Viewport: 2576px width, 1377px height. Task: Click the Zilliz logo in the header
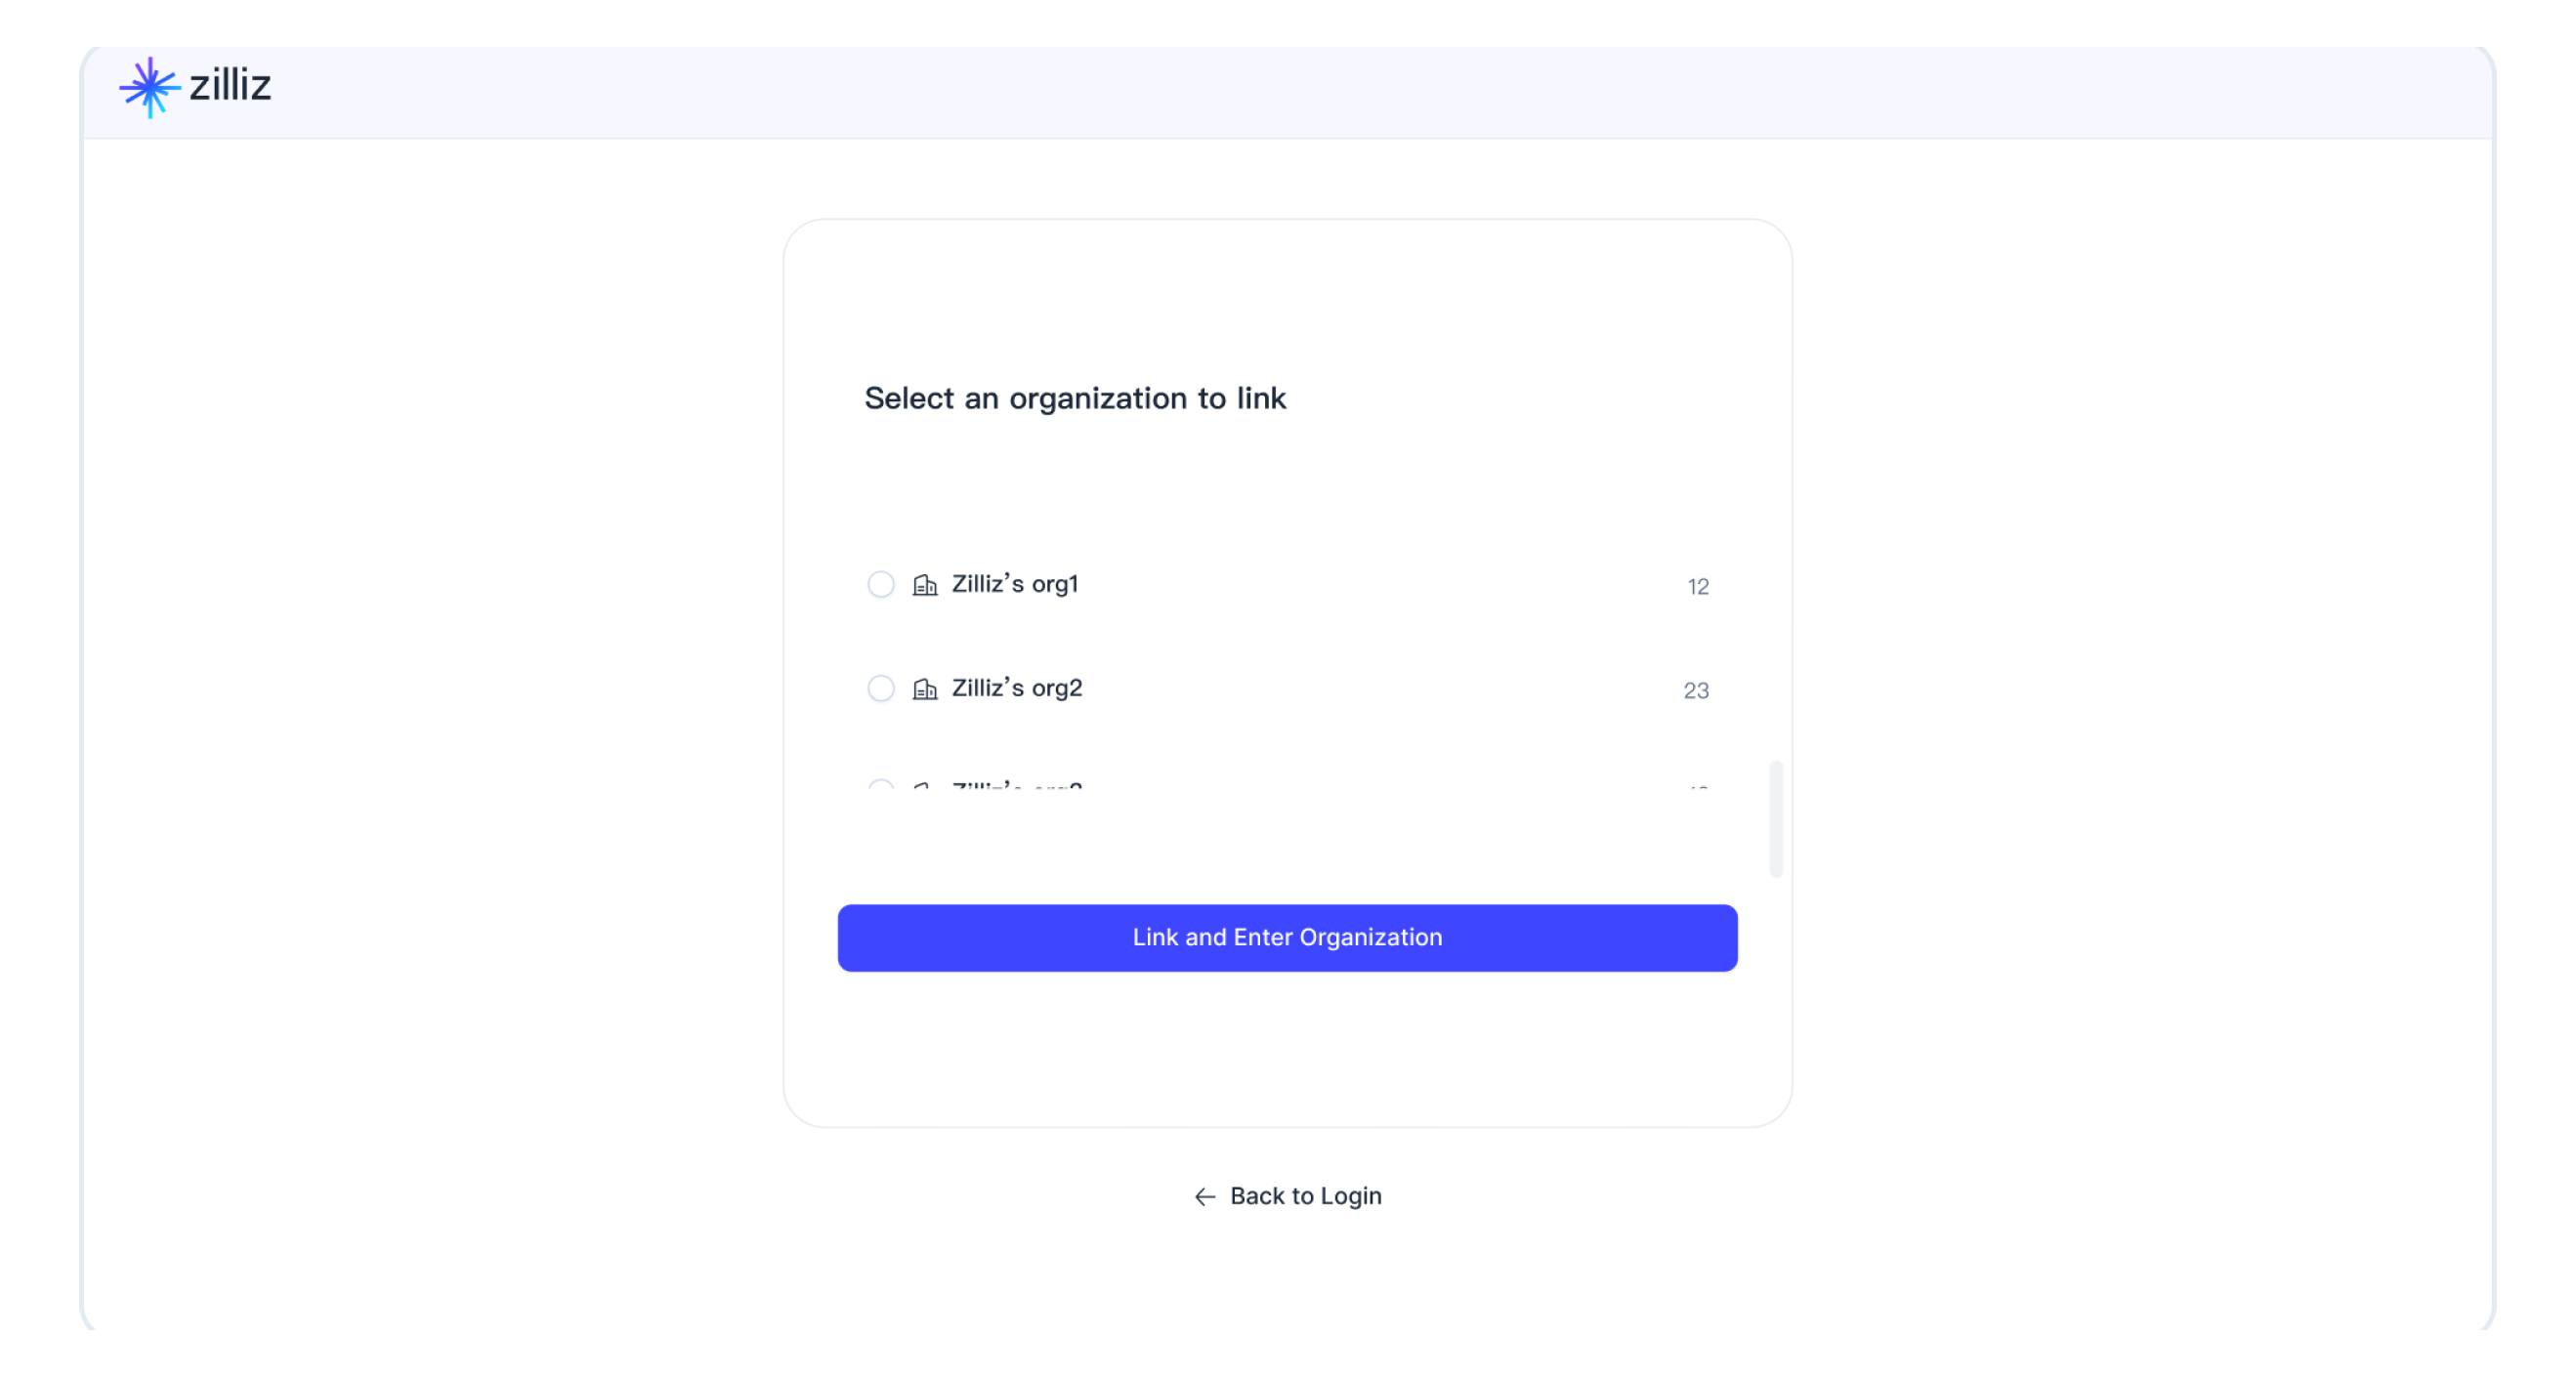pyautogui.click(x=195, y=86)
